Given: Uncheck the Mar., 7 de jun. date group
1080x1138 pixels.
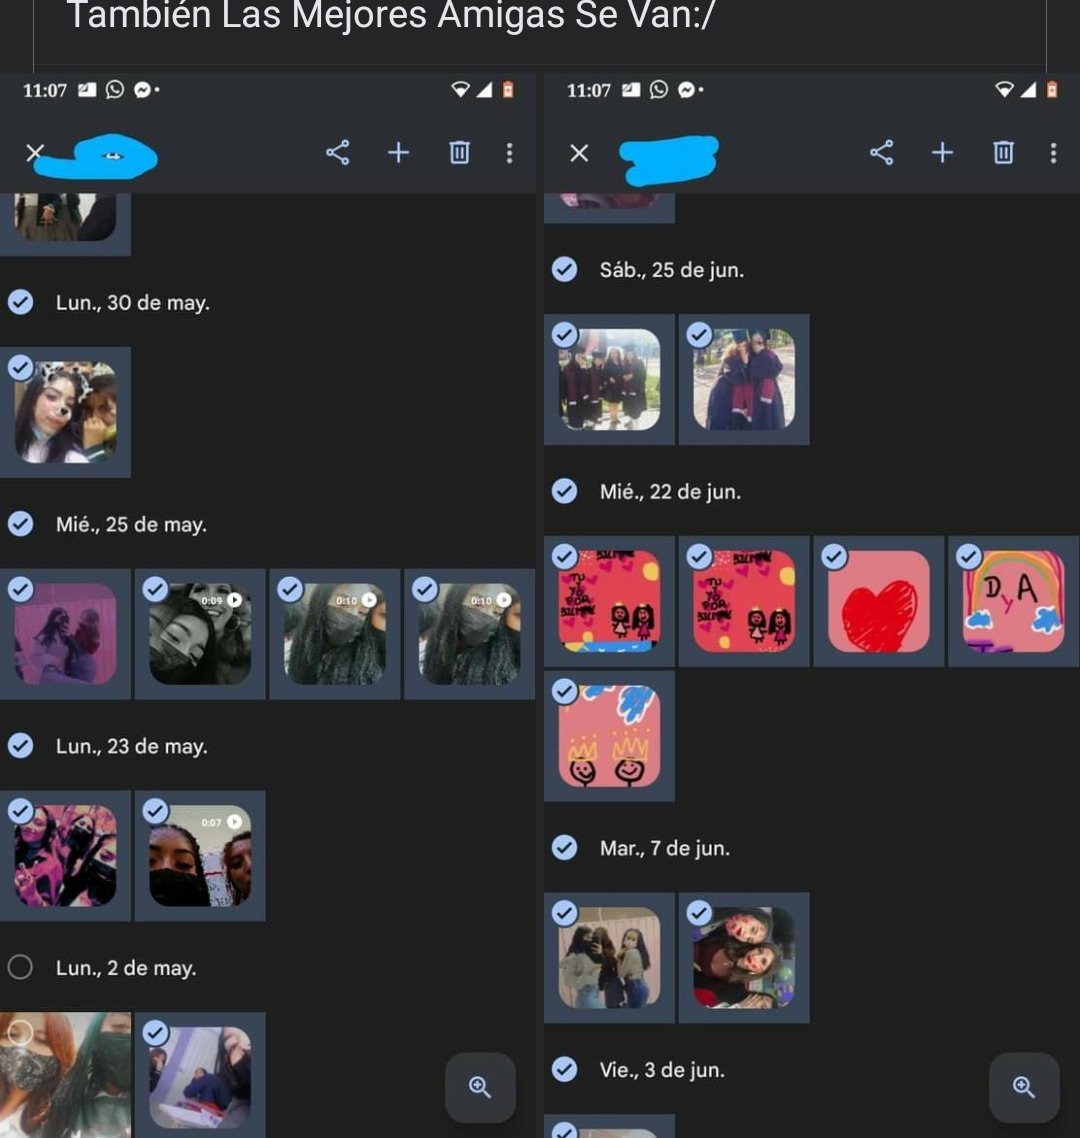Looking at the screenshot, I should [x=564, y=847].
